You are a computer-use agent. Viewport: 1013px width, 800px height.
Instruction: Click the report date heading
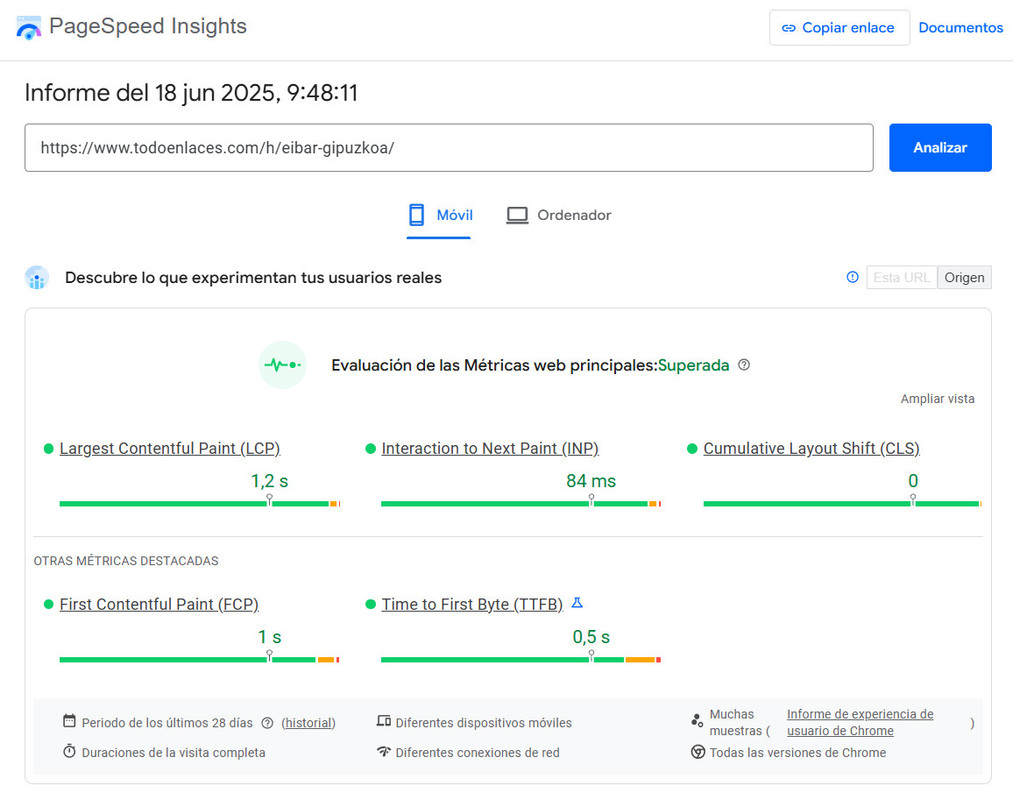[191, 93]
